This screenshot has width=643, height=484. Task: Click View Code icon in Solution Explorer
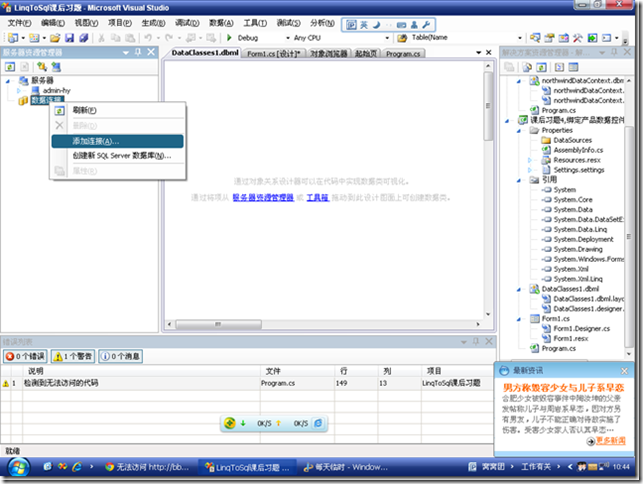[559, 67]
